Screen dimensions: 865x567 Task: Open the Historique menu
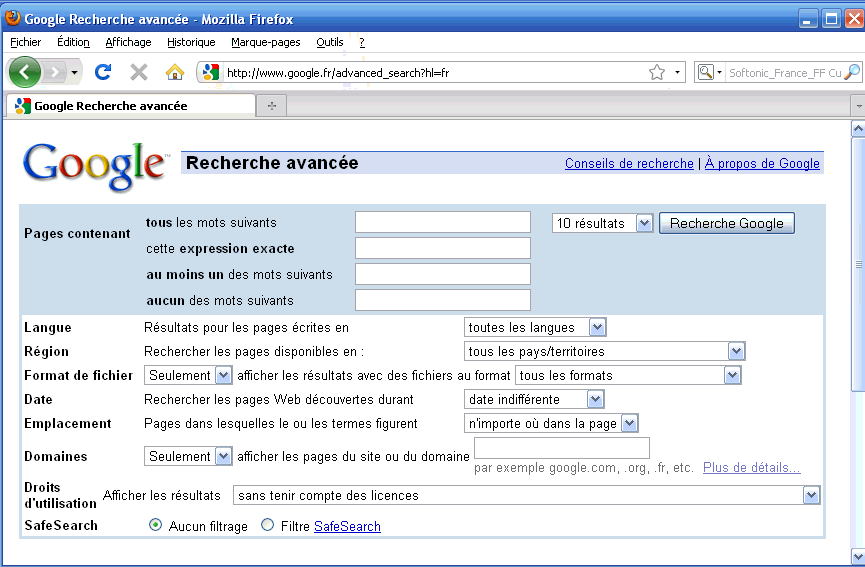[191, 42]
